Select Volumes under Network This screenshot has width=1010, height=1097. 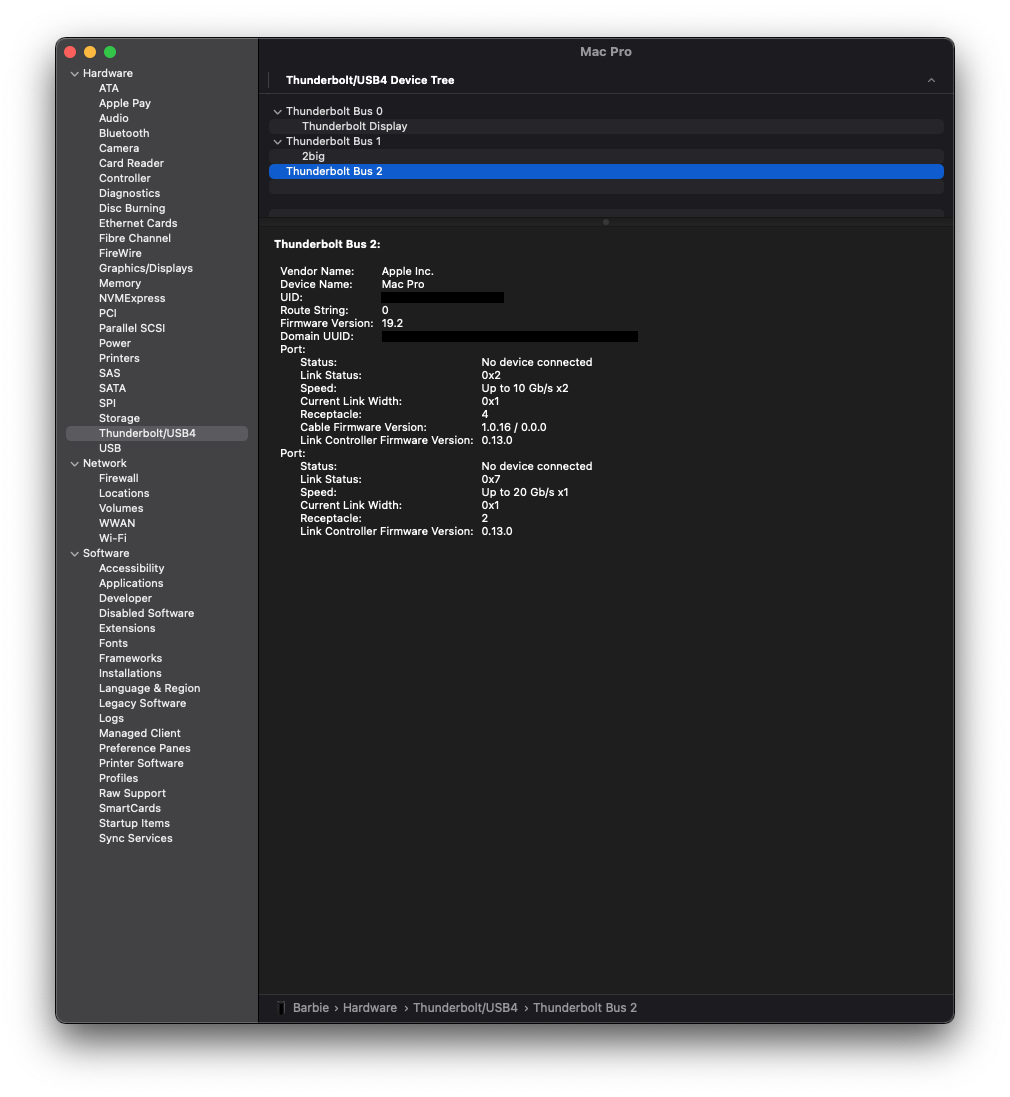(121, 509)
